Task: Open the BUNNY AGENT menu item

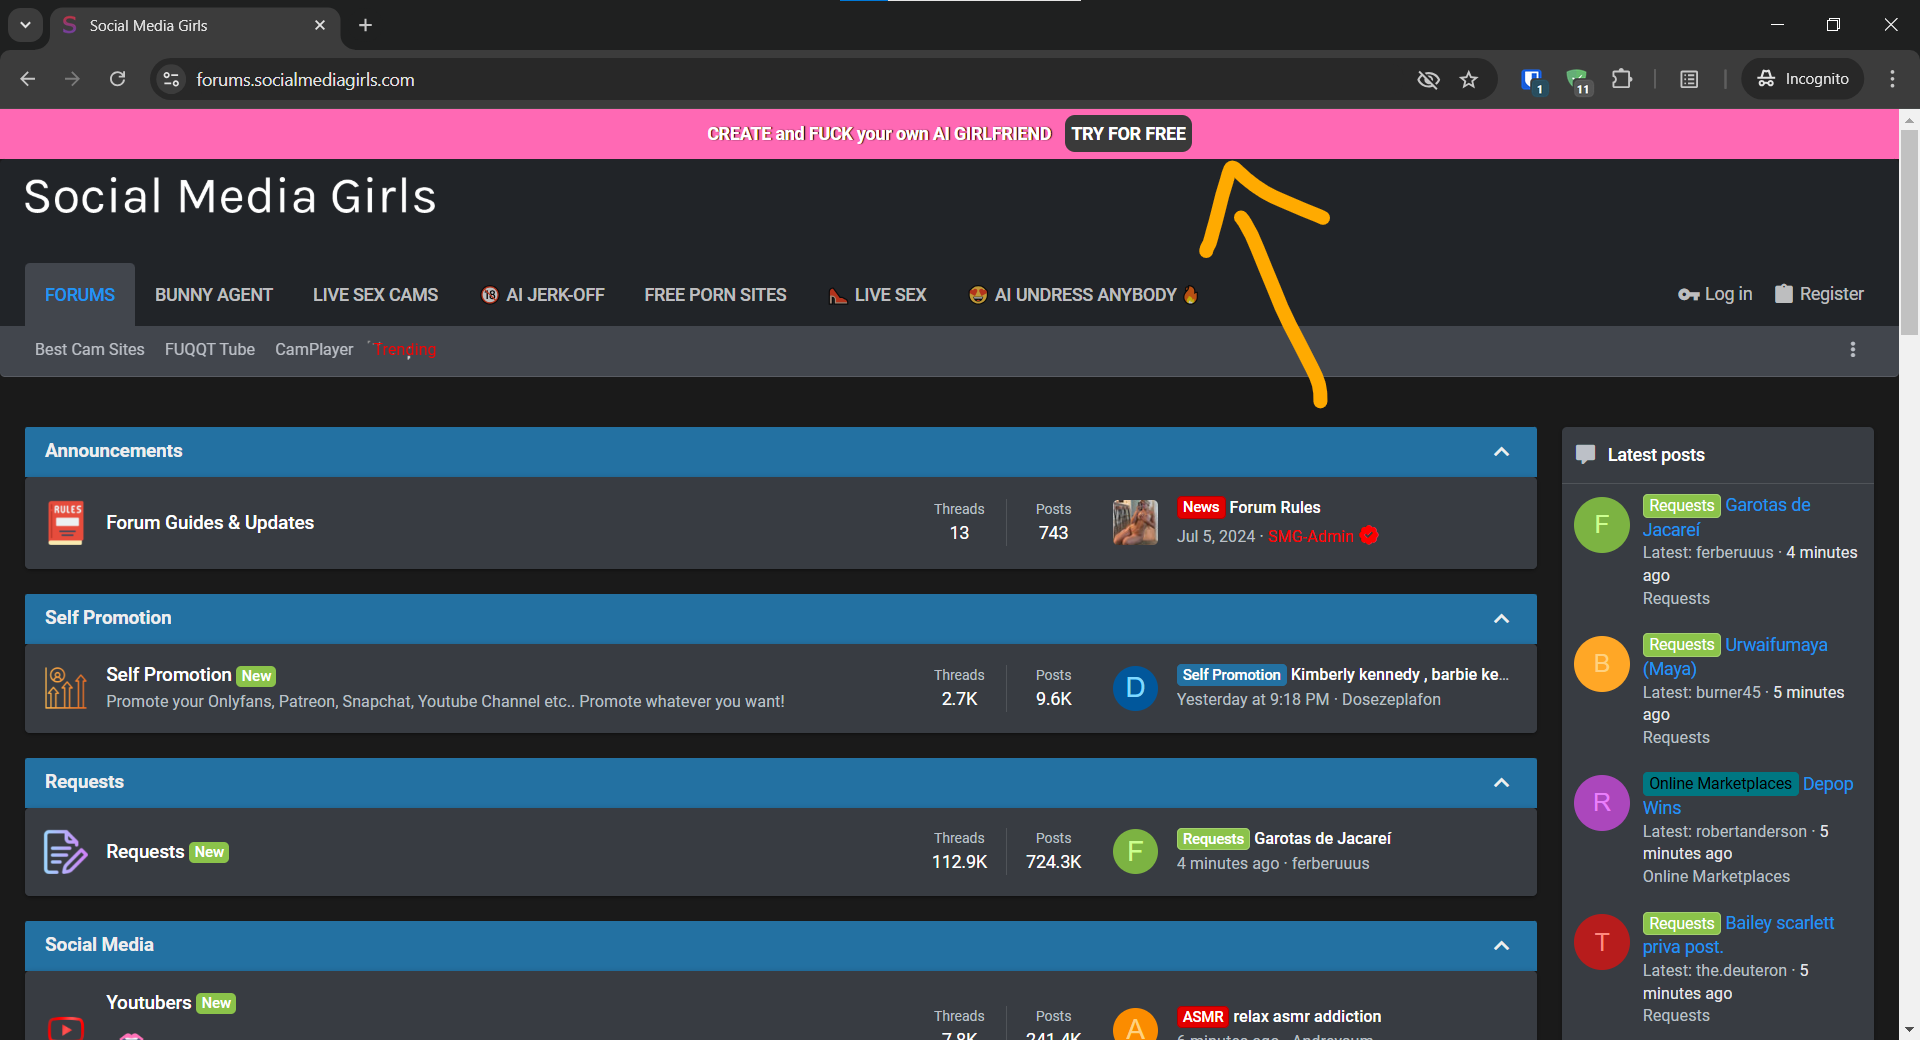Action: [x=213, y=294]
